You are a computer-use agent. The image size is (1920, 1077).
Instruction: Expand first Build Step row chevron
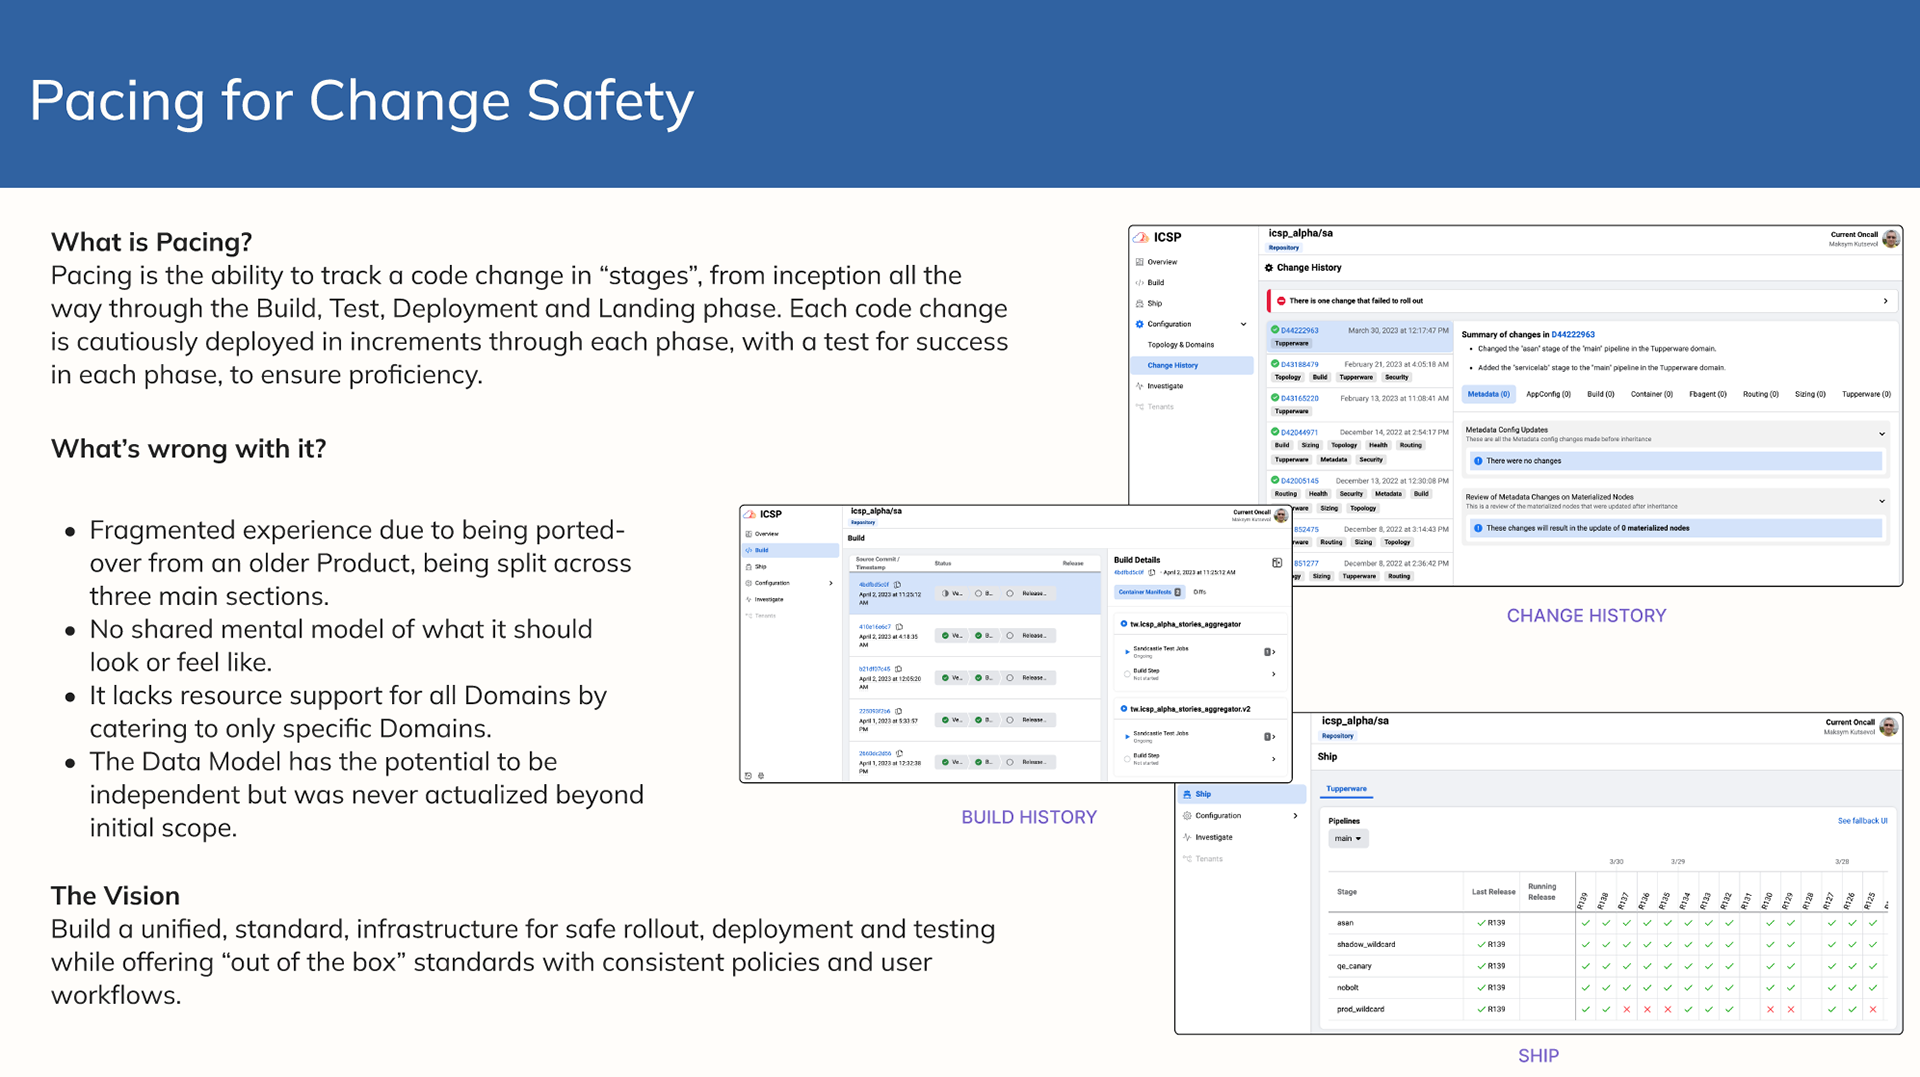click(1273, 674)
